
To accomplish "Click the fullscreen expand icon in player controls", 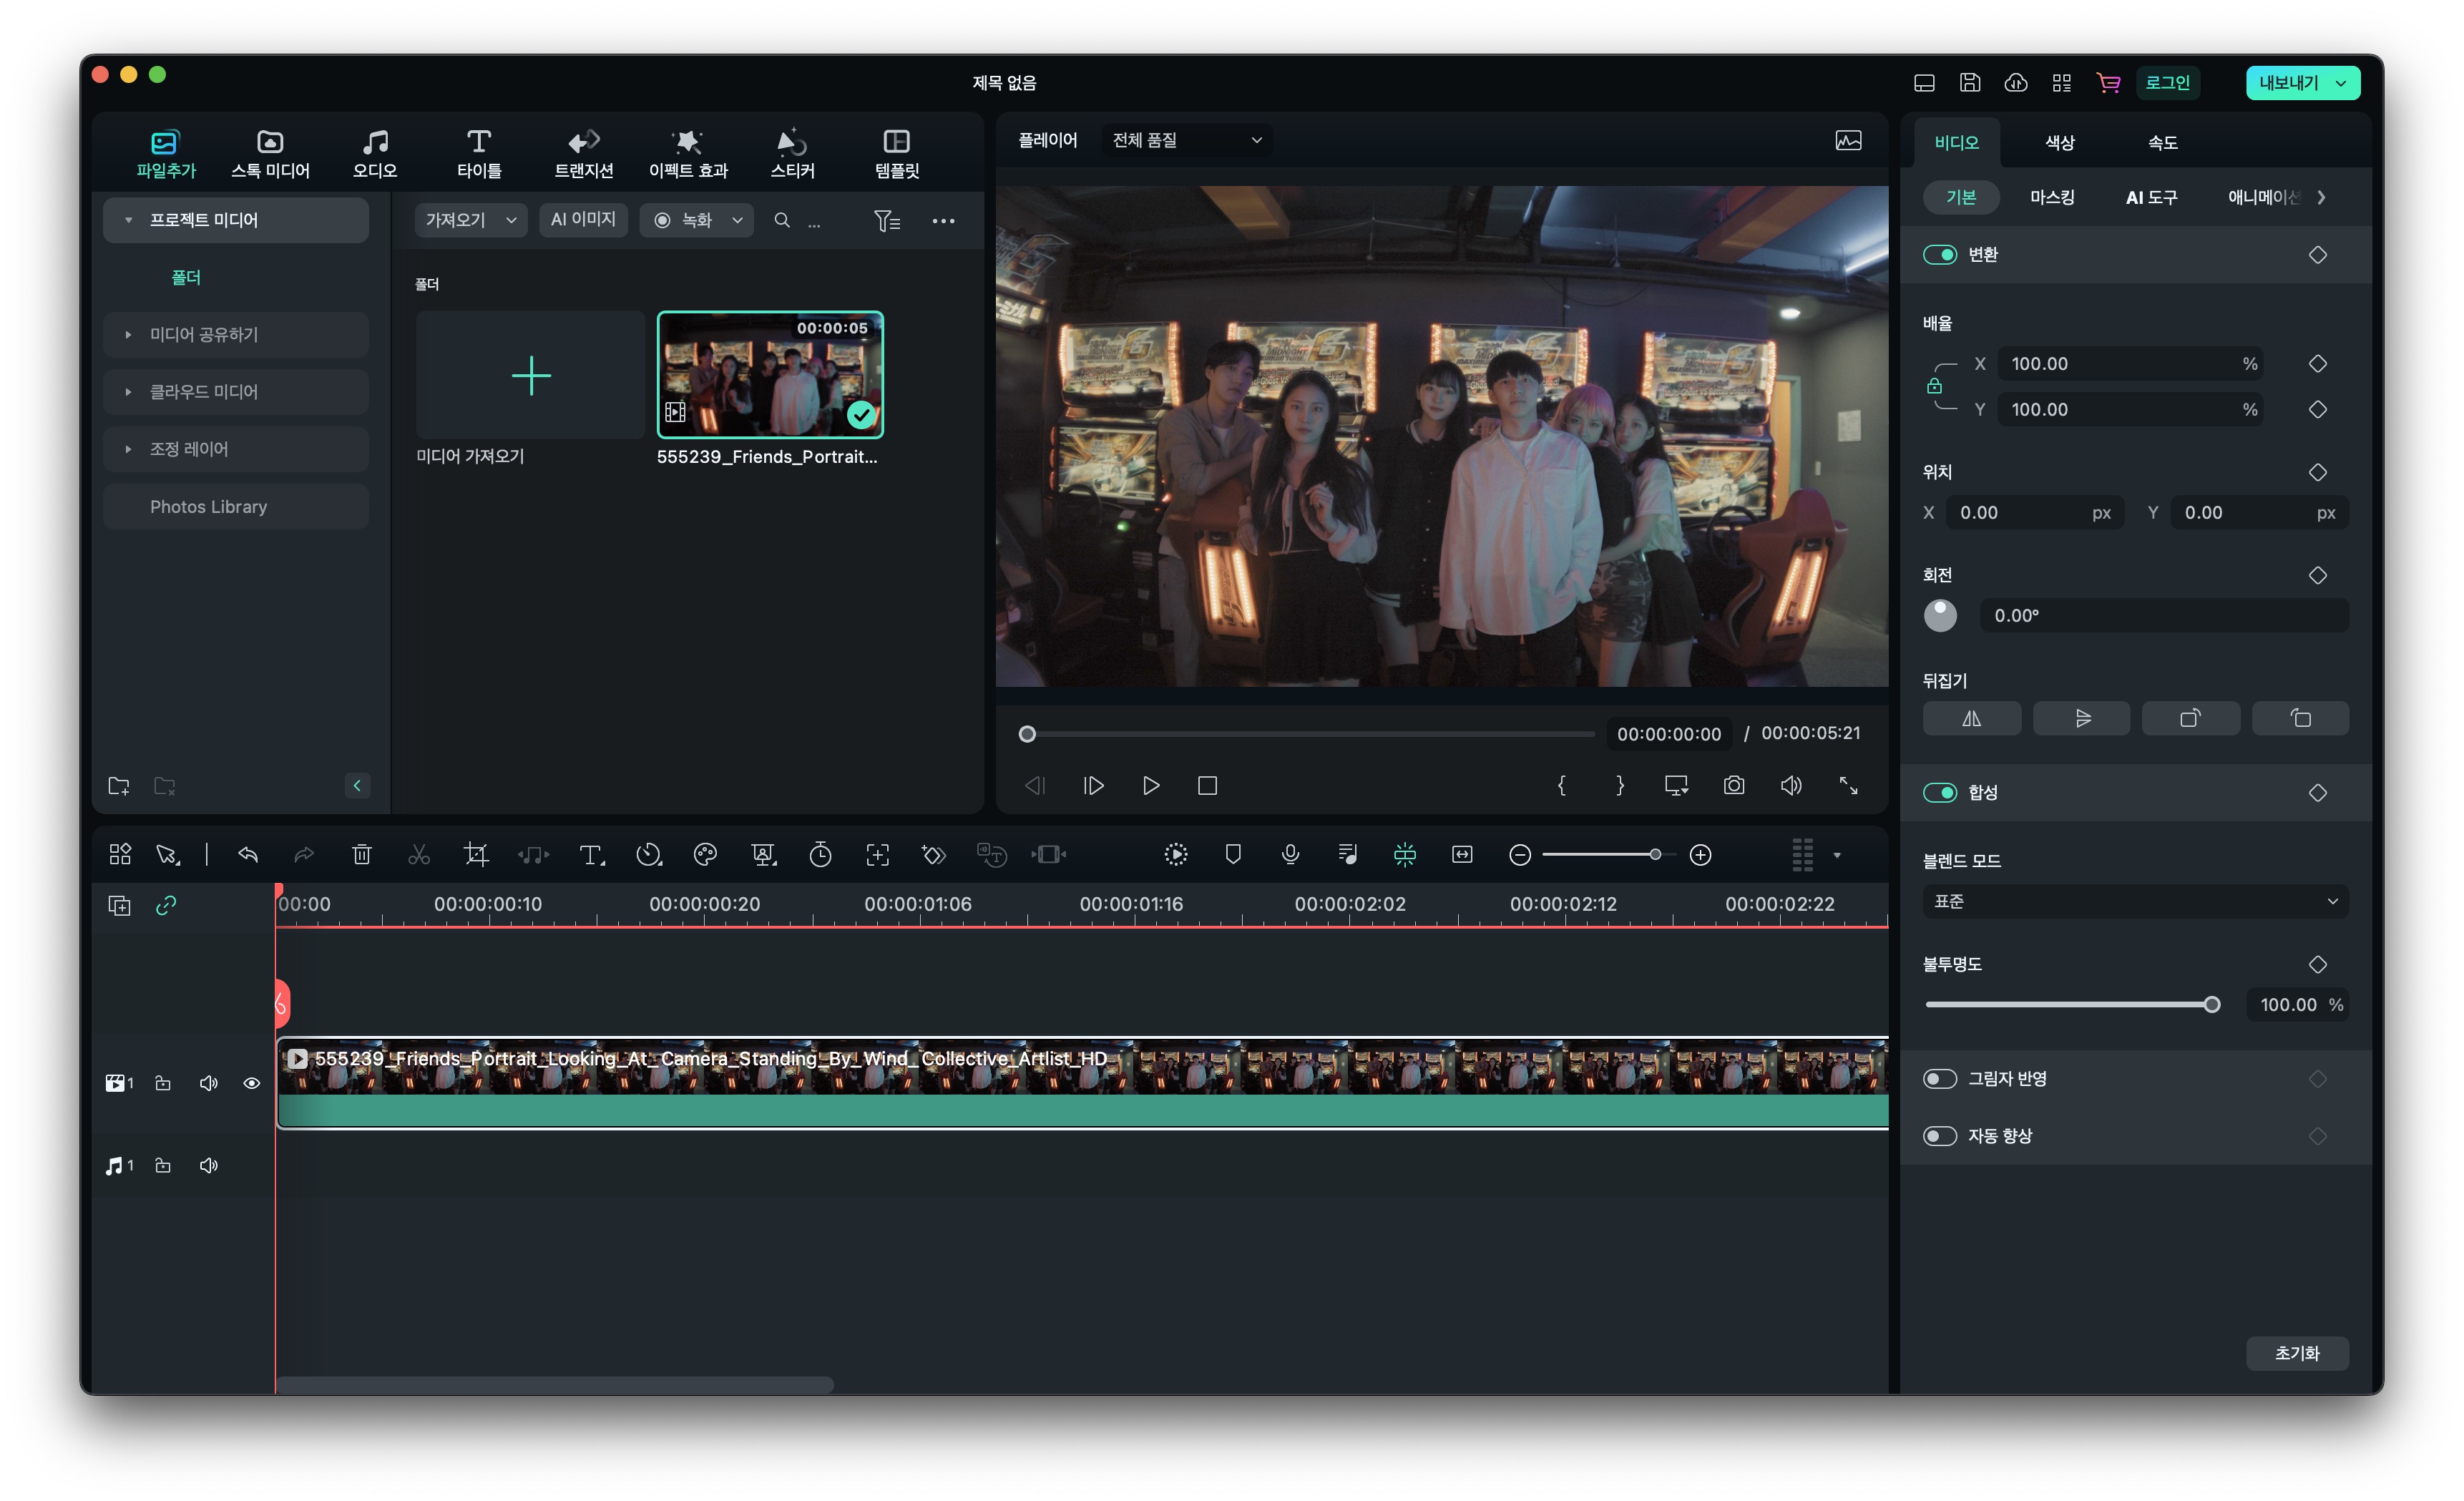I will point(1848,785).
